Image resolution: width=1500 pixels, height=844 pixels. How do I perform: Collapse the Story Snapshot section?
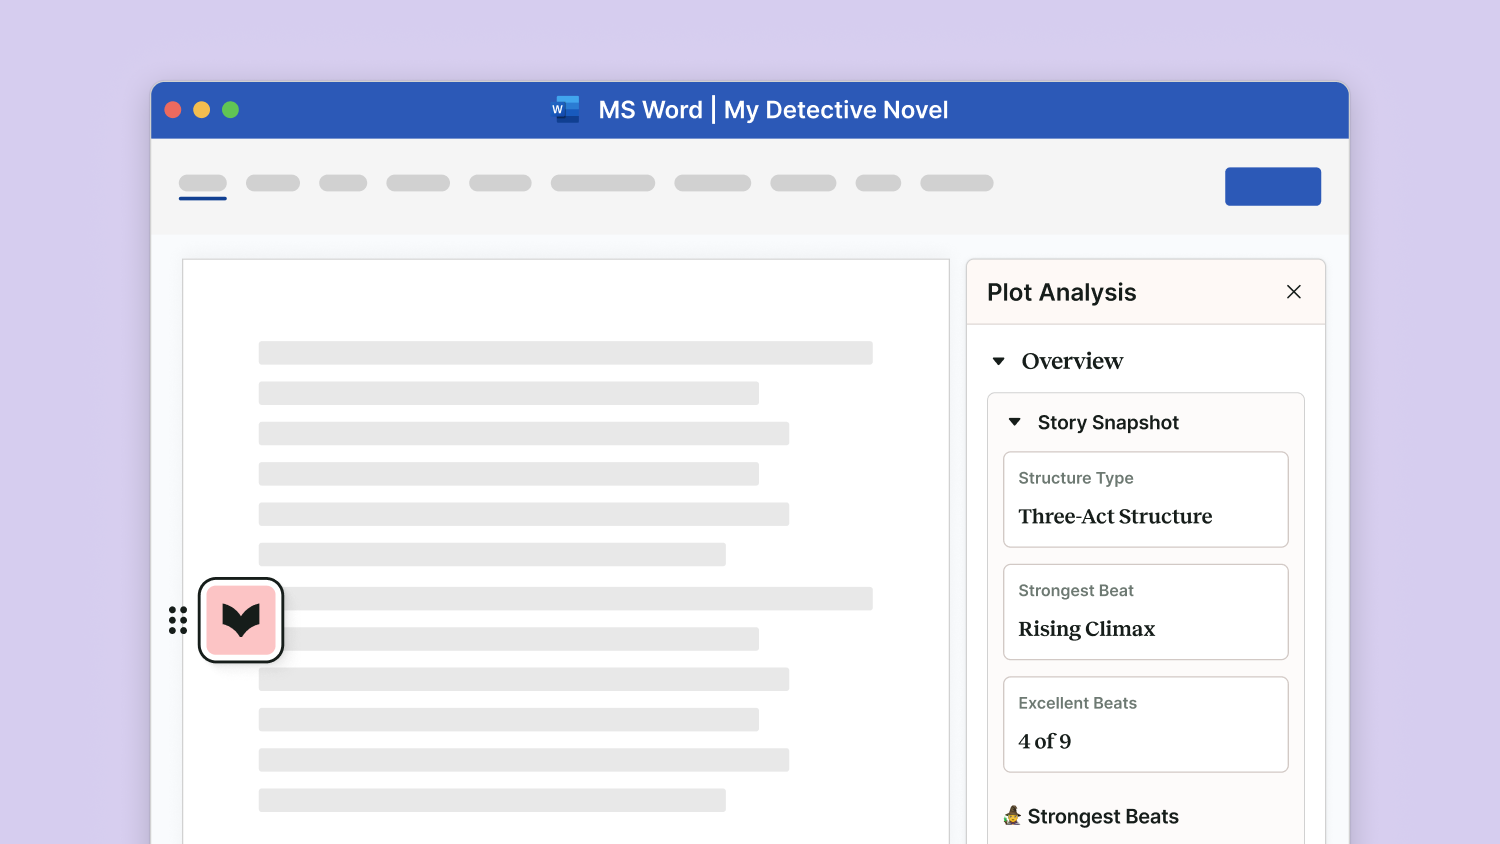(x=1015, y=422)
